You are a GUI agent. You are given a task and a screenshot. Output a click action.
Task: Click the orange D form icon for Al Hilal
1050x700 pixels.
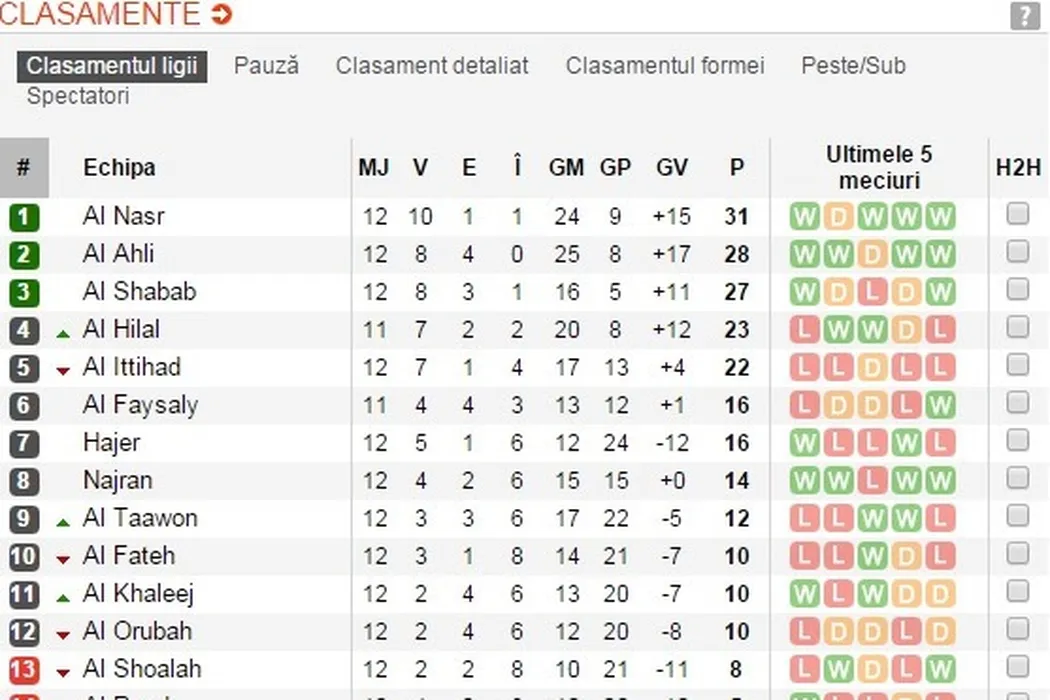pos(906,330)
